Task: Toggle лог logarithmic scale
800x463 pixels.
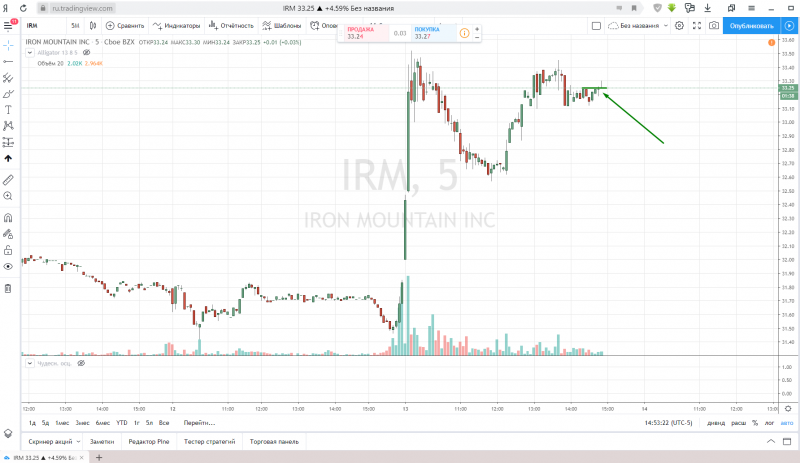Action: point(769,423)
